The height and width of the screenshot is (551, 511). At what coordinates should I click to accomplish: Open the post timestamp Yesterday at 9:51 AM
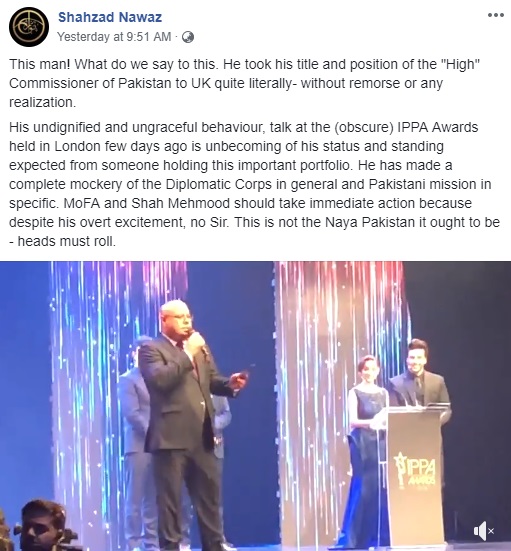click(114, 37)
